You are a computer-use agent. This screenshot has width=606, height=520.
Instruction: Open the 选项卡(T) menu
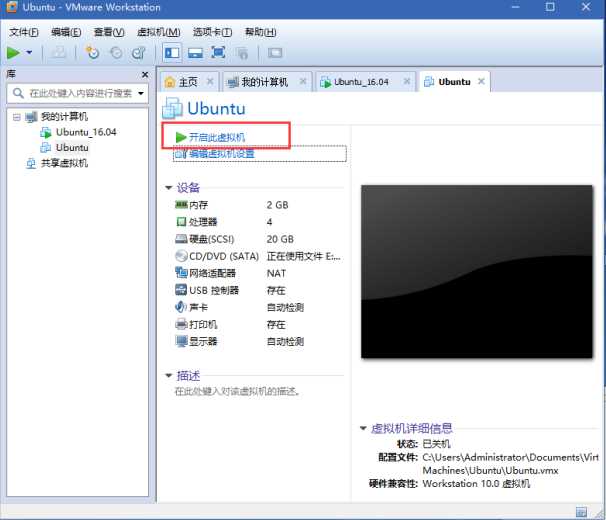(x=212, y=32)
